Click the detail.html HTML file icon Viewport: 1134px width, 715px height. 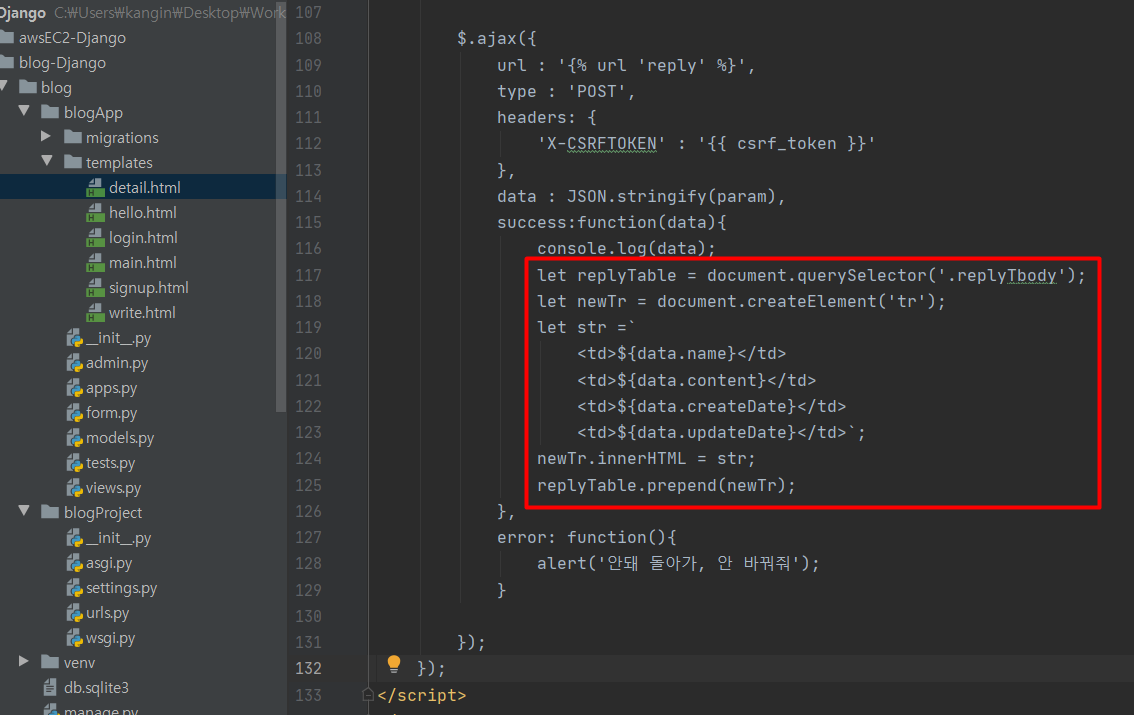(x=95, y=188)
